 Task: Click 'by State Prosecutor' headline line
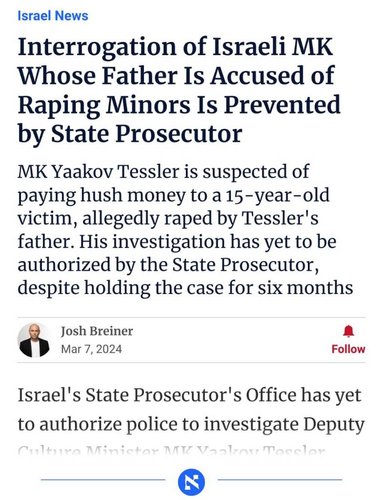tap(130, 135)
